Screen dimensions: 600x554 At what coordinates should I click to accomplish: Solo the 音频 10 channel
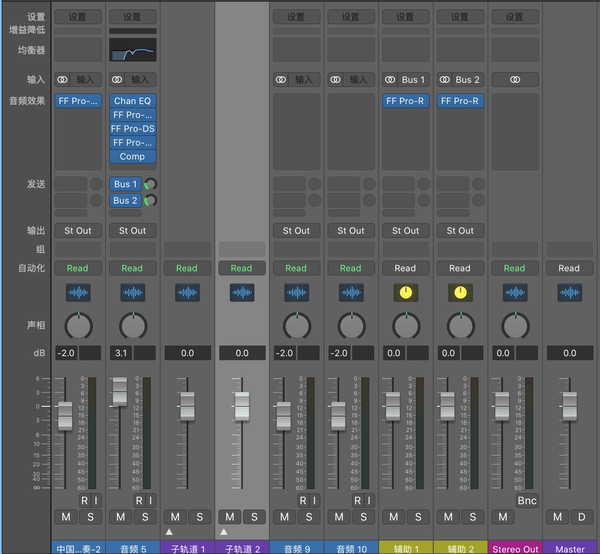tap(363, 516)
